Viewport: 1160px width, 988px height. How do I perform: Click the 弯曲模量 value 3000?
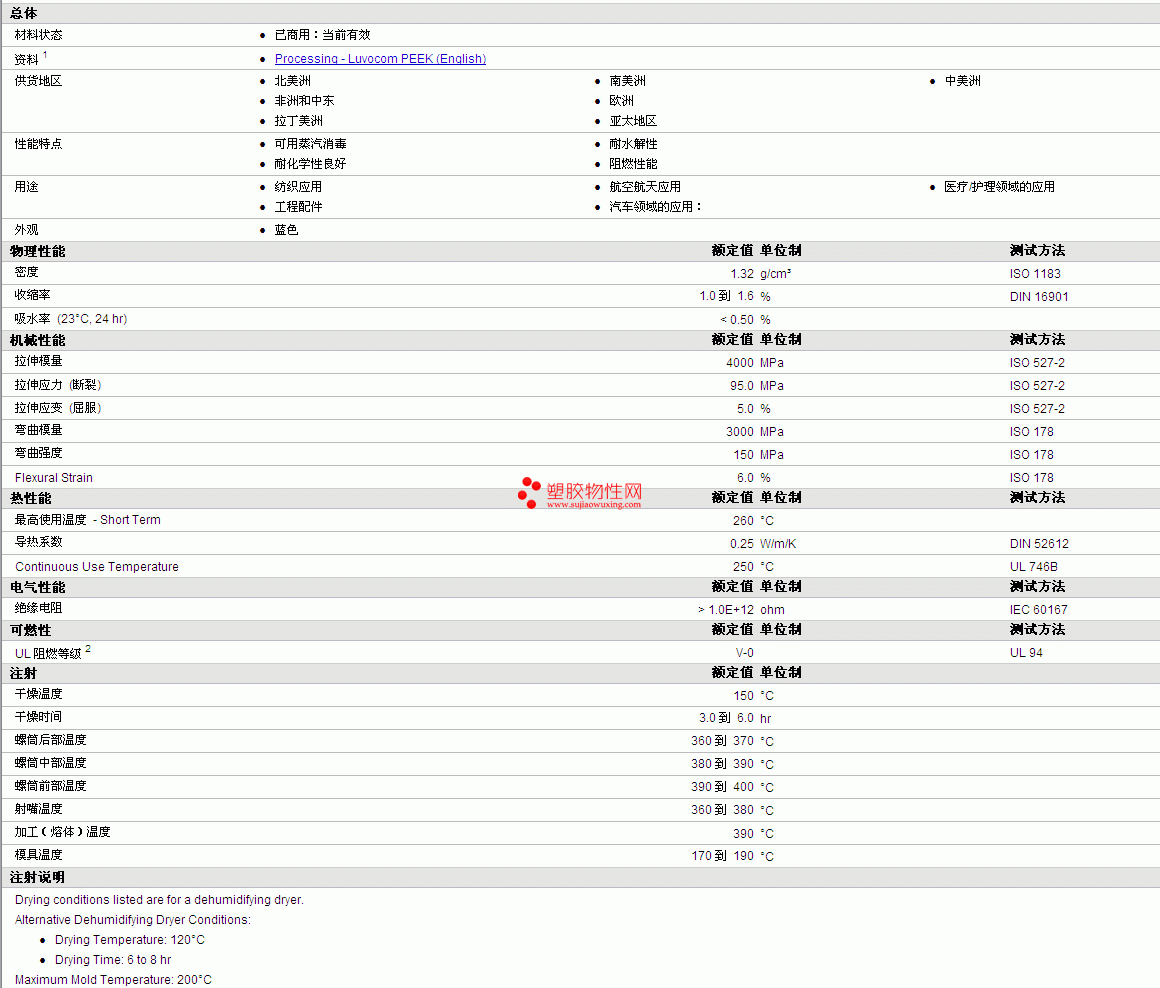740,431
